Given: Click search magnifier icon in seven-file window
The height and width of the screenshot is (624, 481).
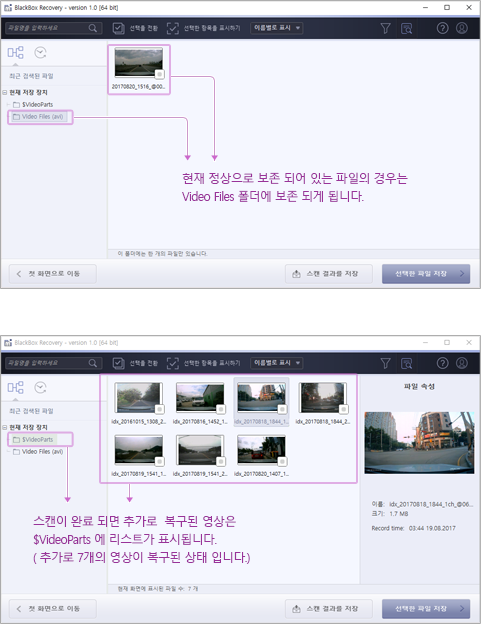Looking at the screenshot, I should 93,363.
